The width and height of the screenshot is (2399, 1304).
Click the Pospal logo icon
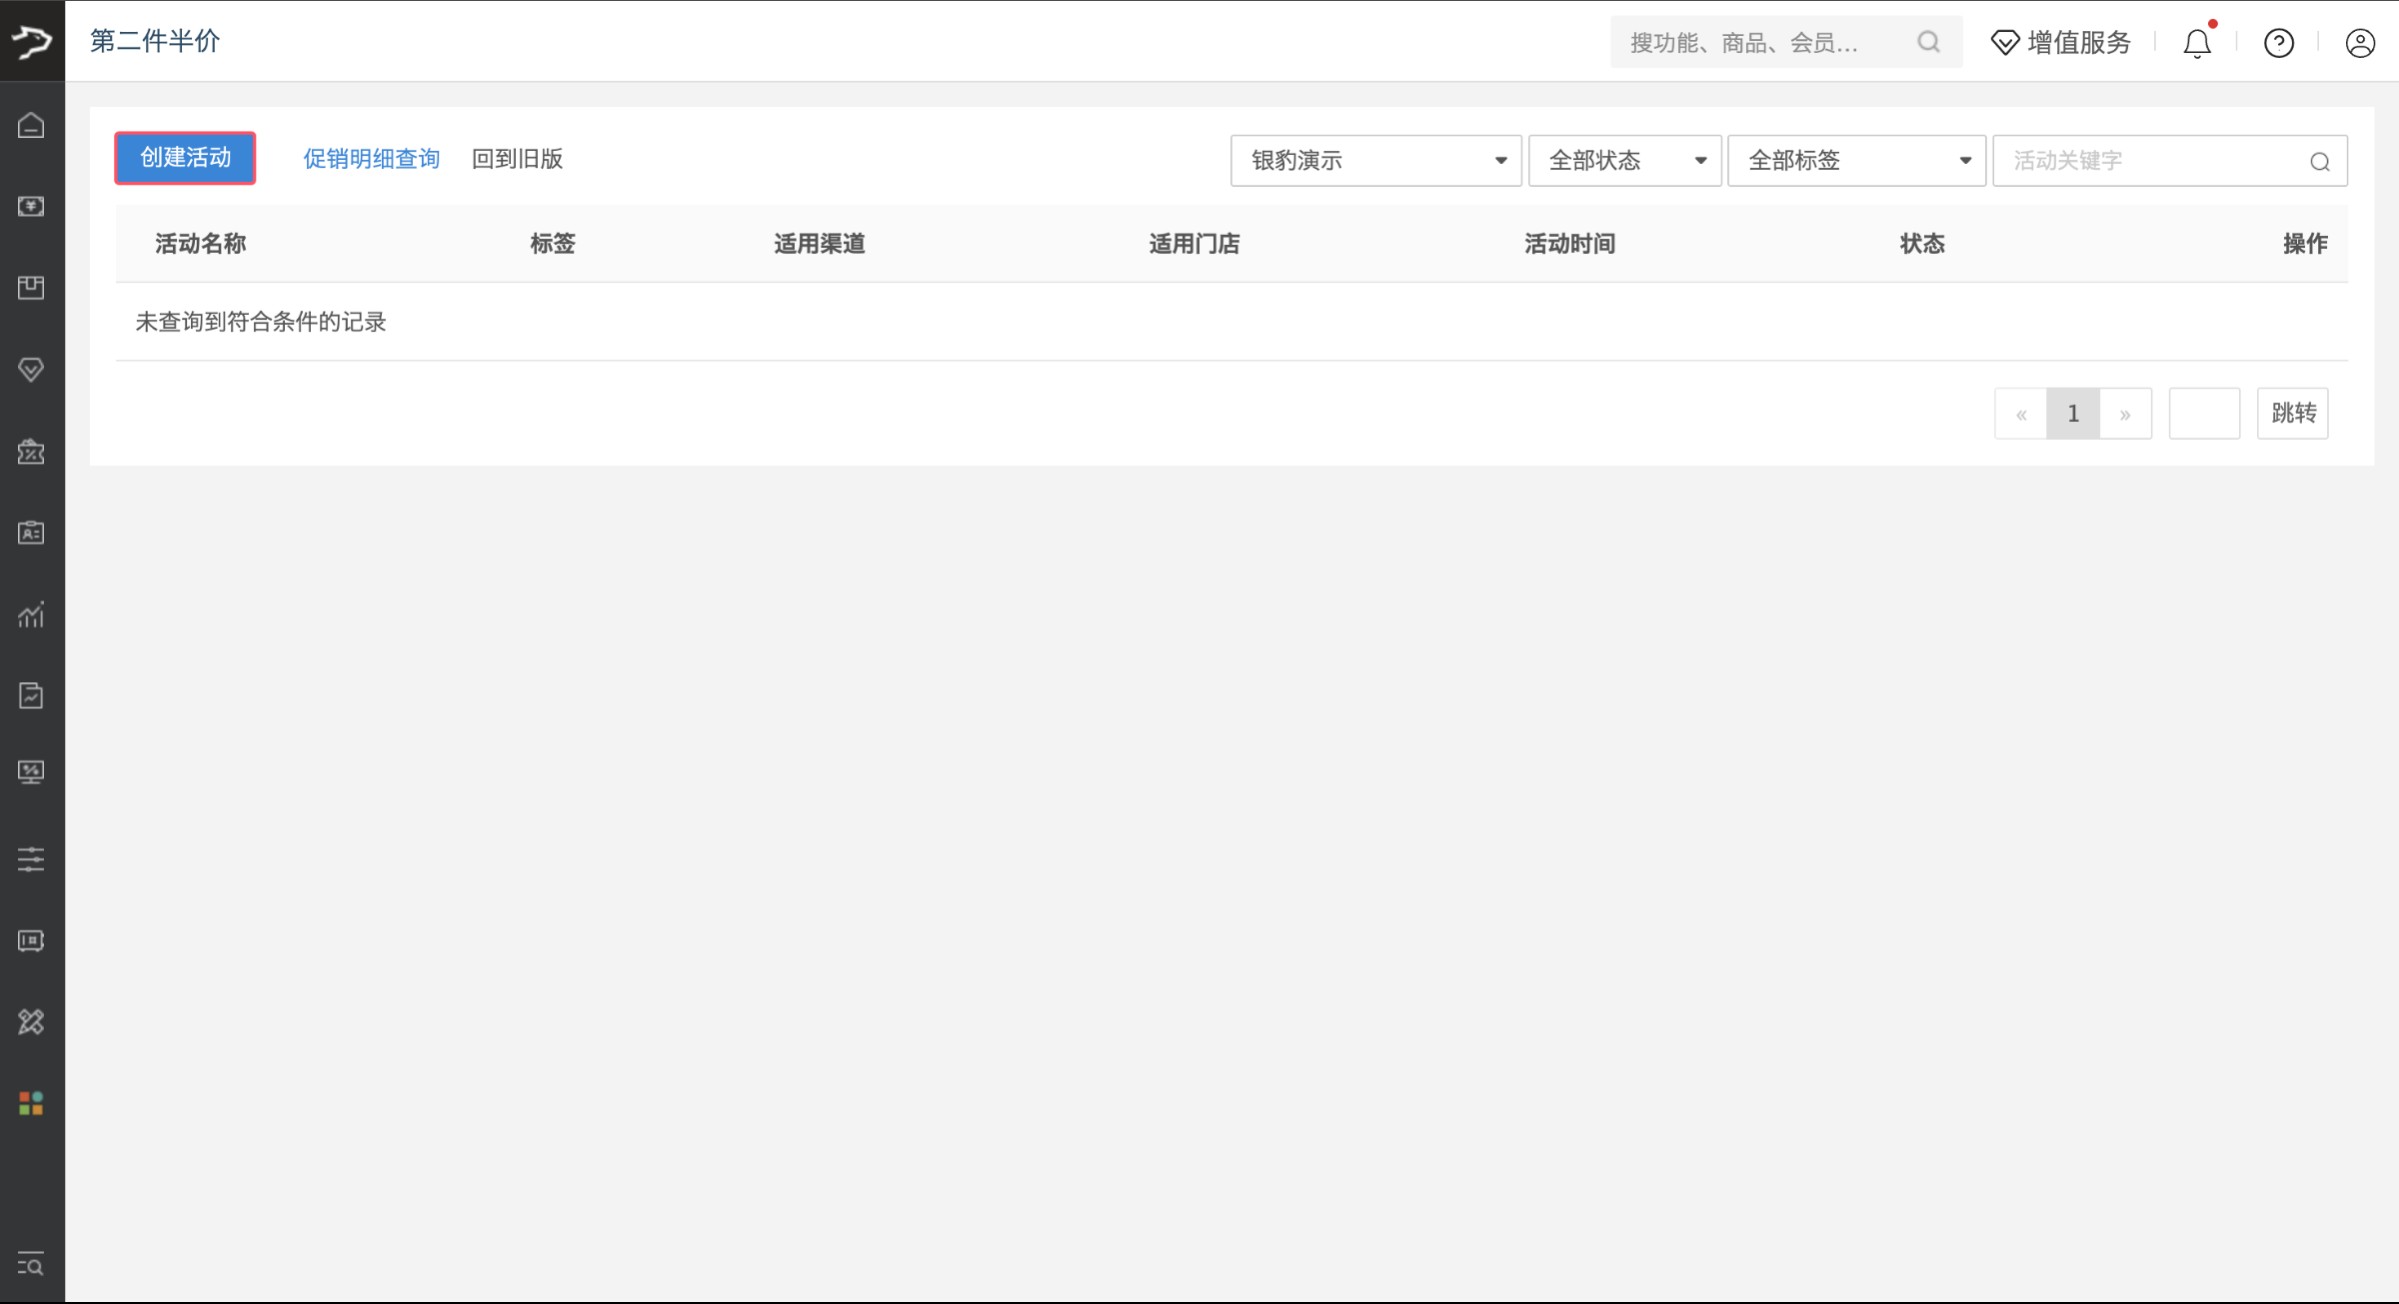click(x=32, y=41)
